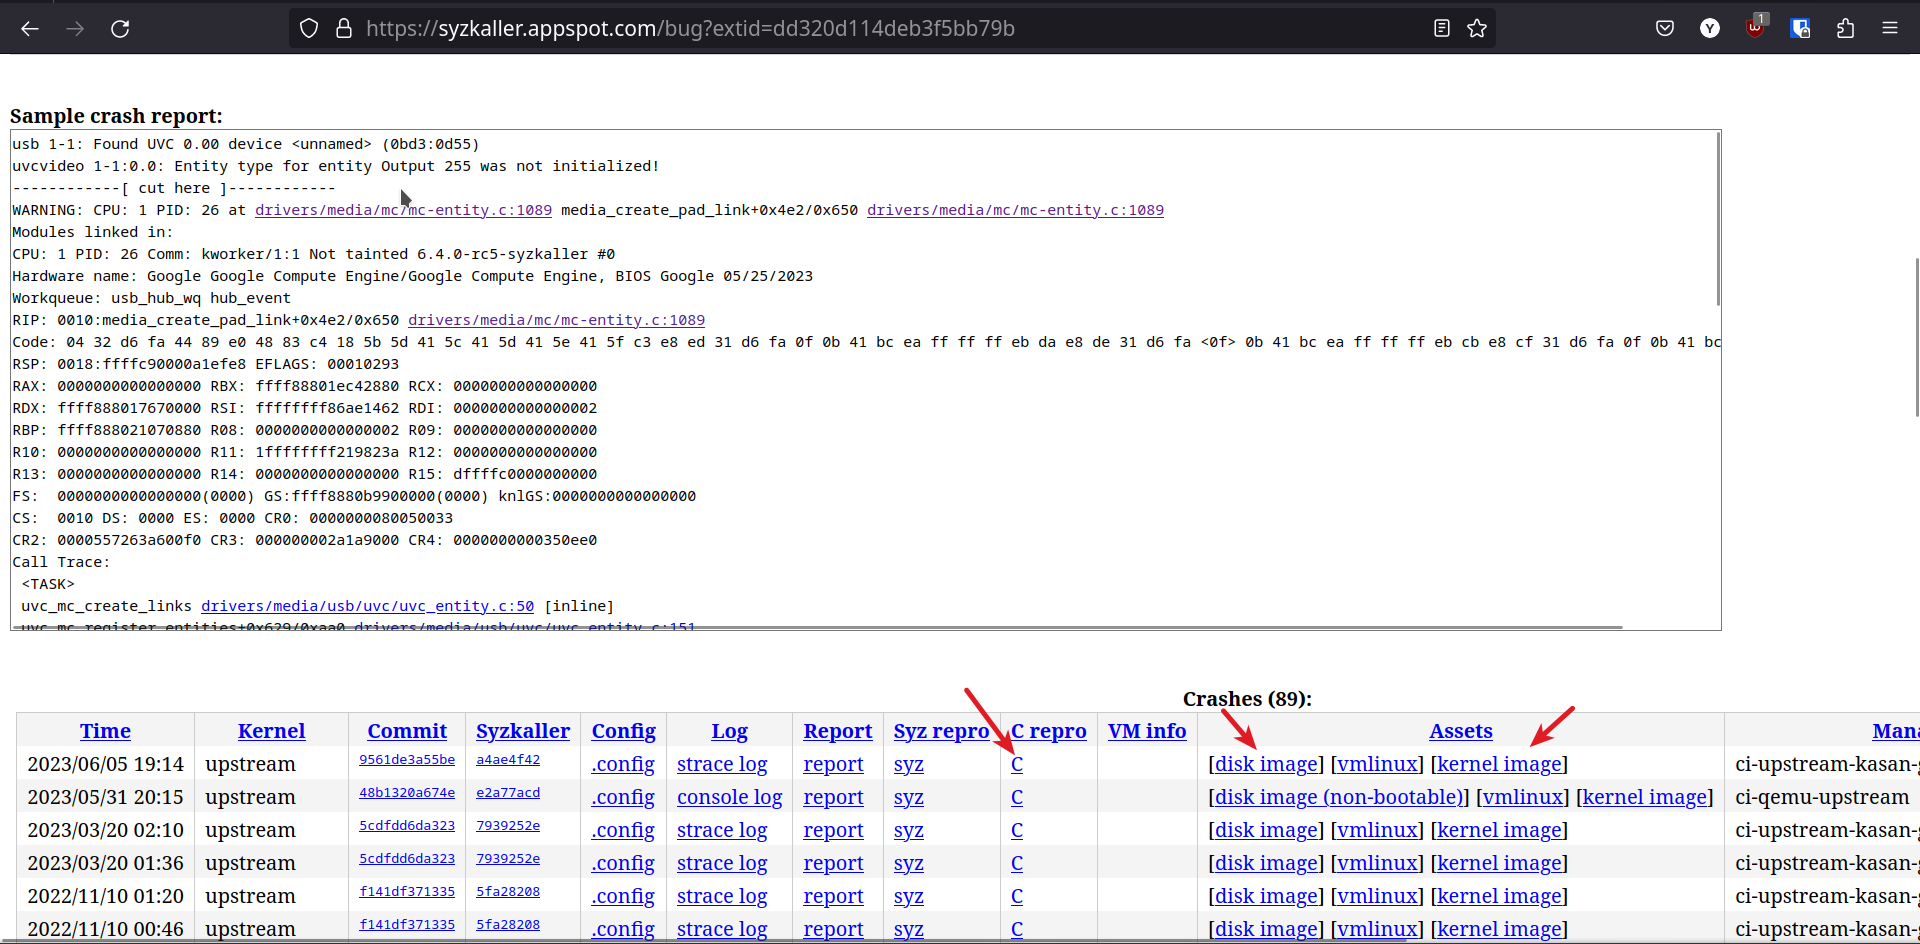
Task: Save the page to Pocket
Action: click(1665, 28)
